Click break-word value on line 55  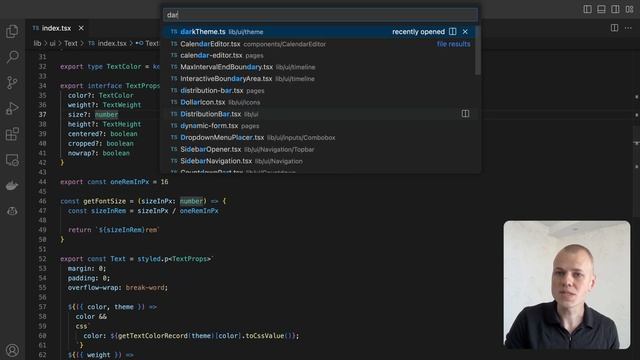click(145, 288)
